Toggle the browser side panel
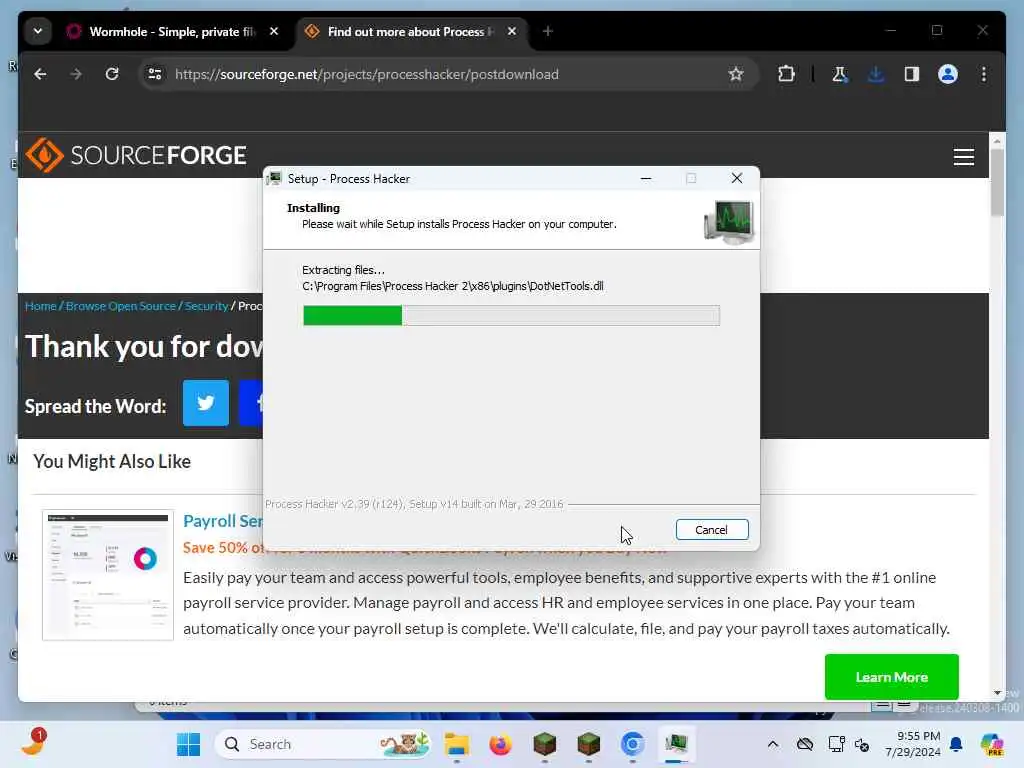Screen dimensions: 1024x768 click(912, 74)
